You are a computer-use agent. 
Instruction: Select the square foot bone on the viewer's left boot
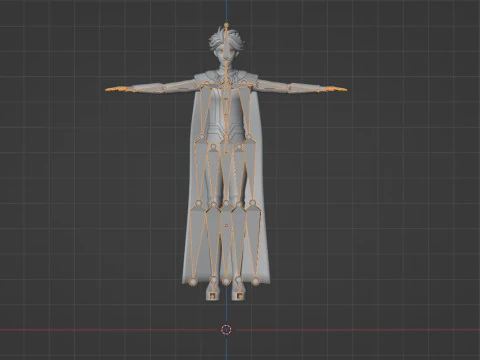212,295
